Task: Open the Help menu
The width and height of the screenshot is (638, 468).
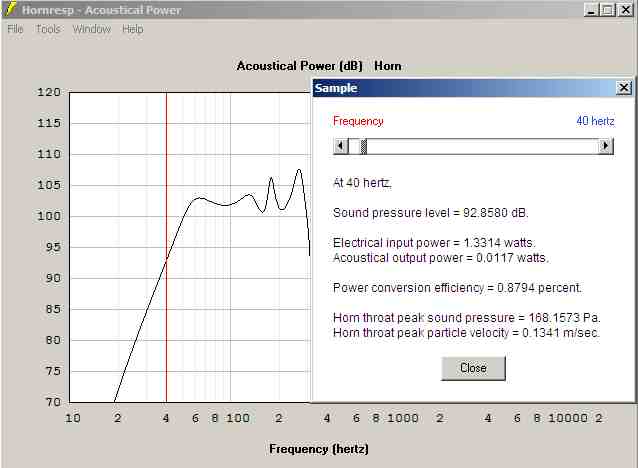Action: click(133, 29)
